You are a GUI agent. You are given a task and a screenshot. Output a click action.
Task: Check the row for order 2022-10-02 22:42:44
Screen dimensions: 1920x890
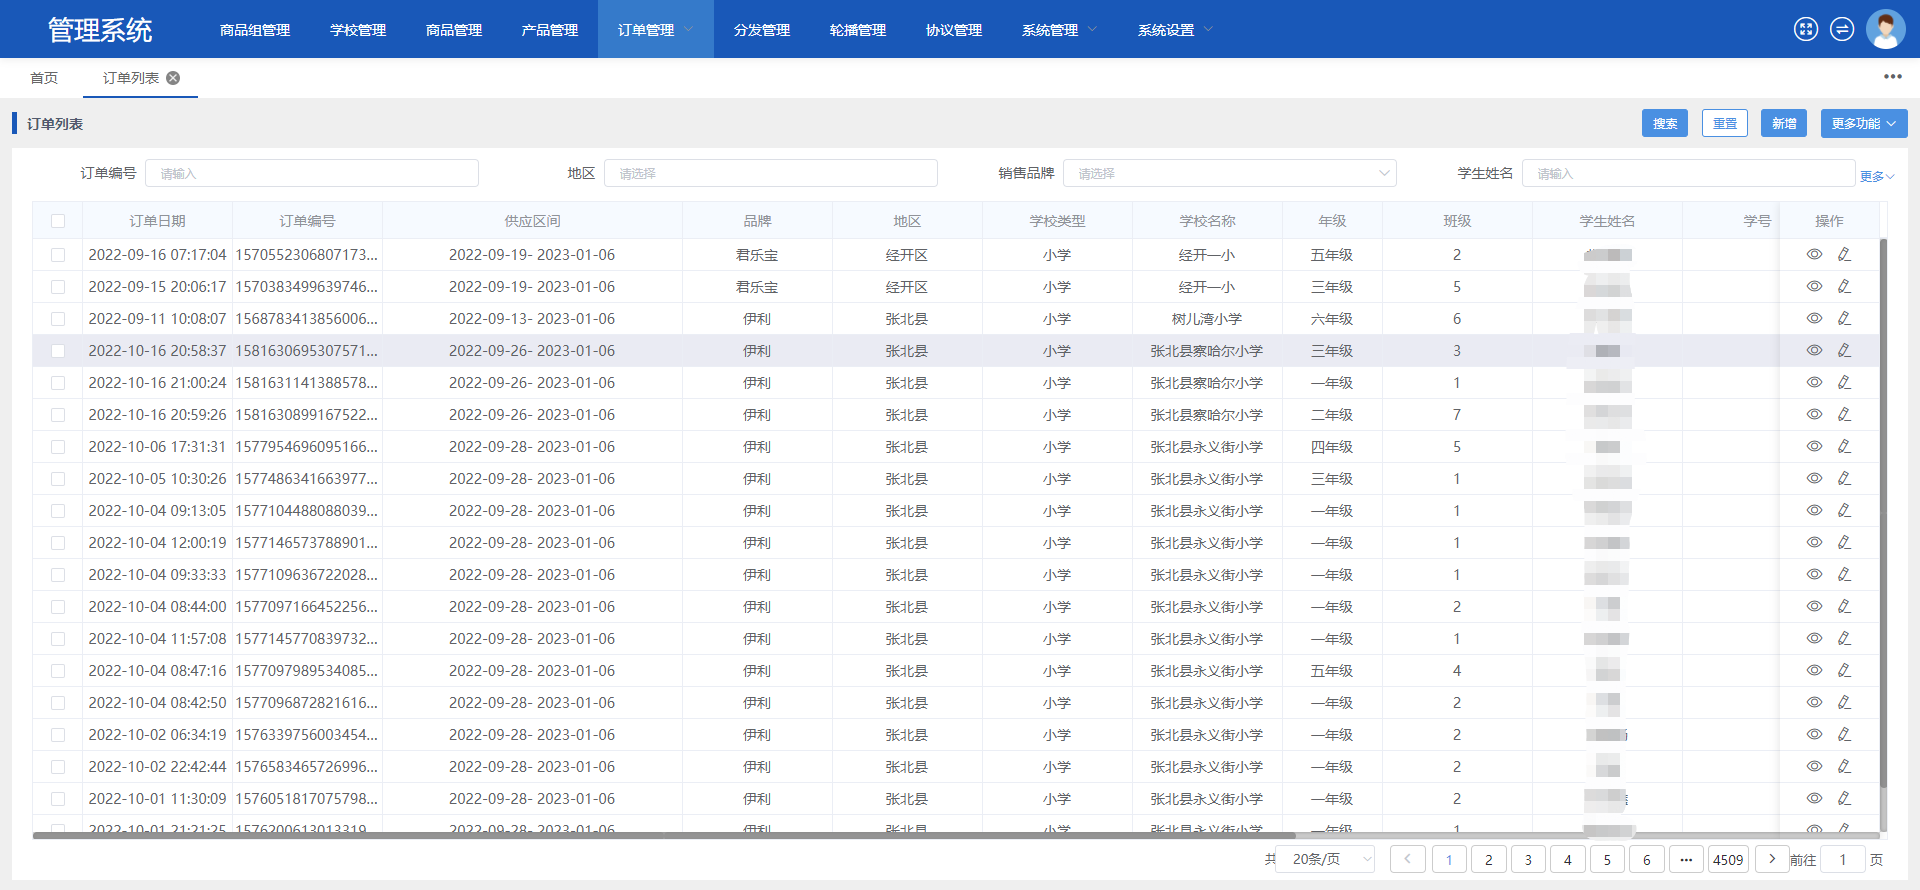pos(58,767)
